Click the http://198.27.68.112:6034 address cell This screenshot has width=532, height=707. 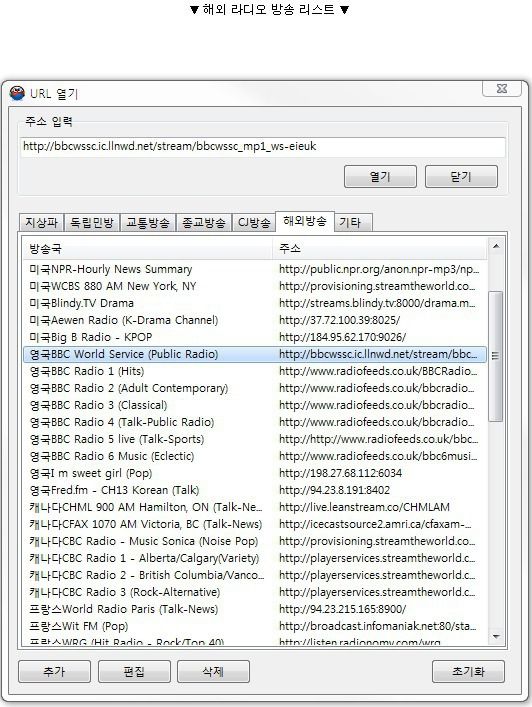[x=340, y=473]
